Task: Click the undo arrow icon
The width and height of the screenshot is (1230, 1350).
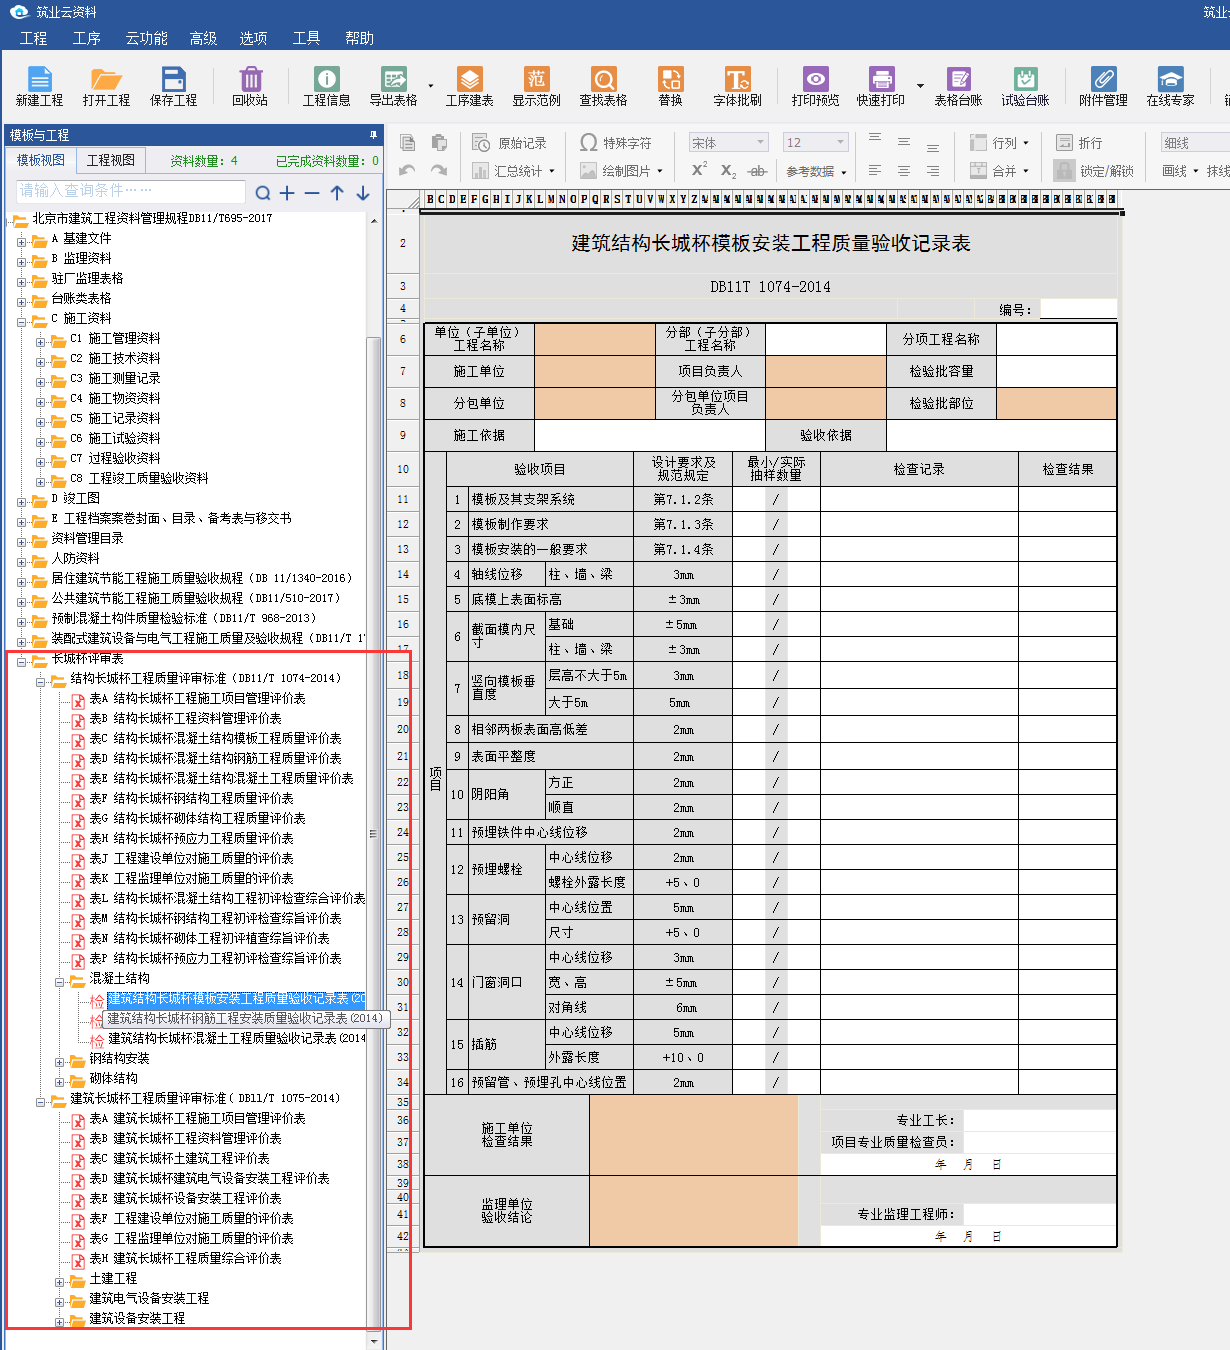Action: pos(407,171)
